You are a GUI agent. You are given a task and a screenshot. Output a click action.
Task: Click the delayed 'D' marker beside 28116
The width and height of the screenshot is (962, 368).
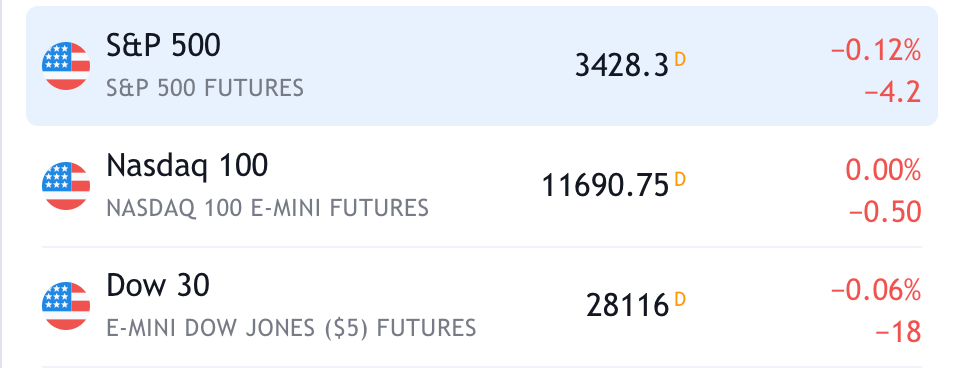click(x=680, y=299)
